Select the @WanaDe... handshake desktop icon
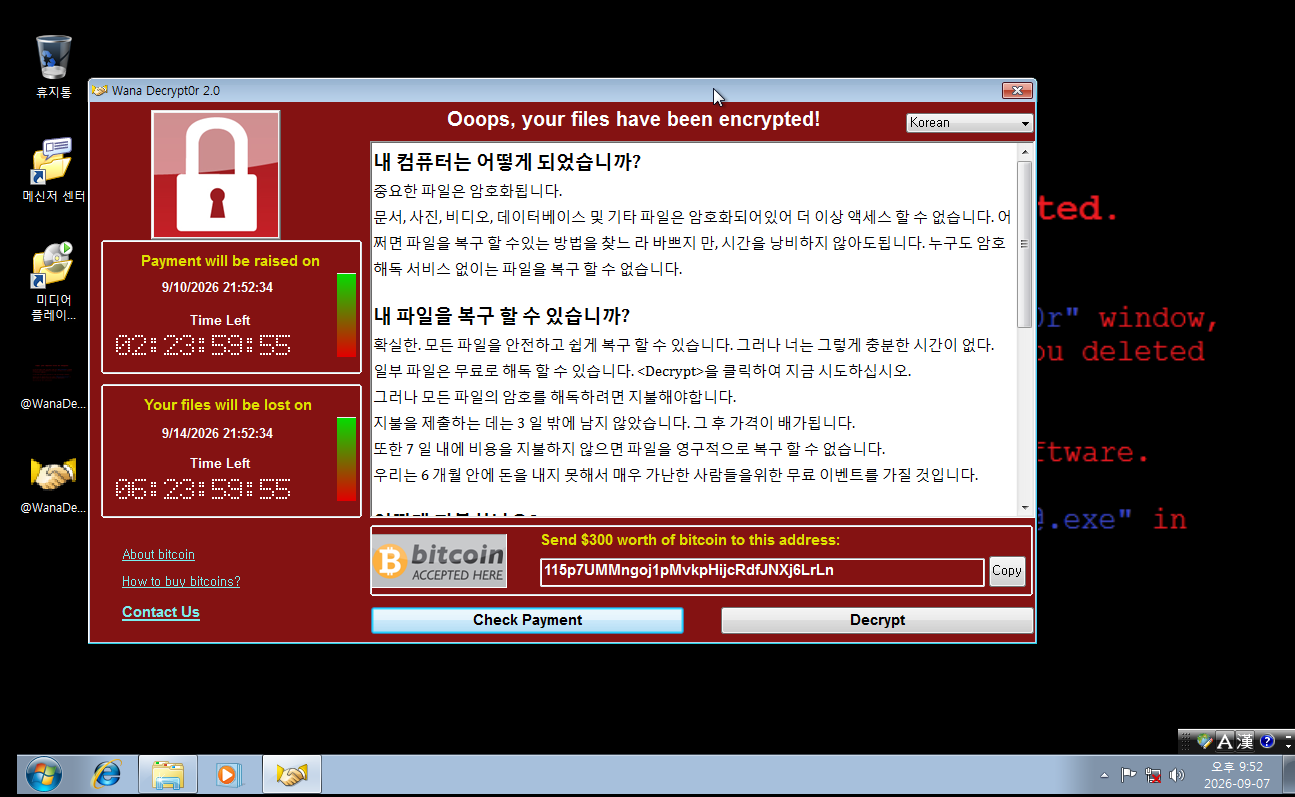Screen dimensions: 1295x797 [x=53, y=484]
